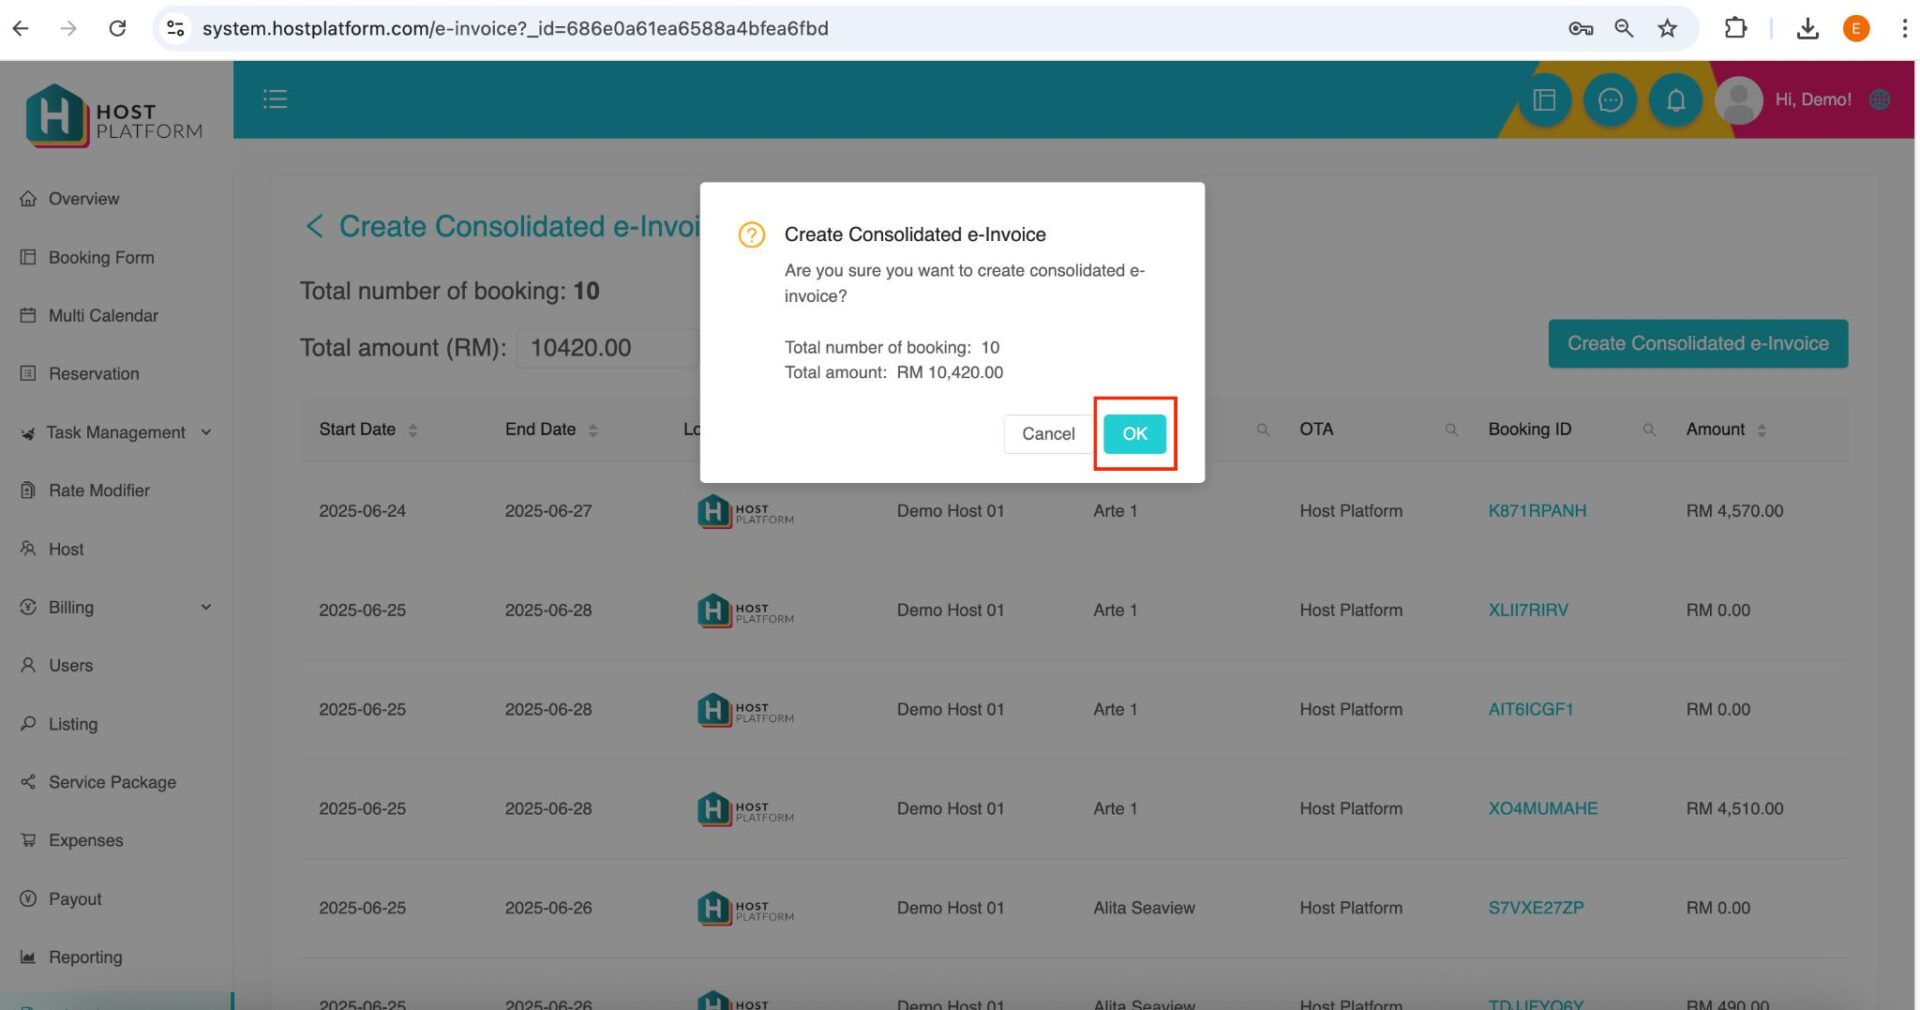This screenshot has height=1010, width=1920.
Task: Open booking K871RPANH
Action: 1537,511
